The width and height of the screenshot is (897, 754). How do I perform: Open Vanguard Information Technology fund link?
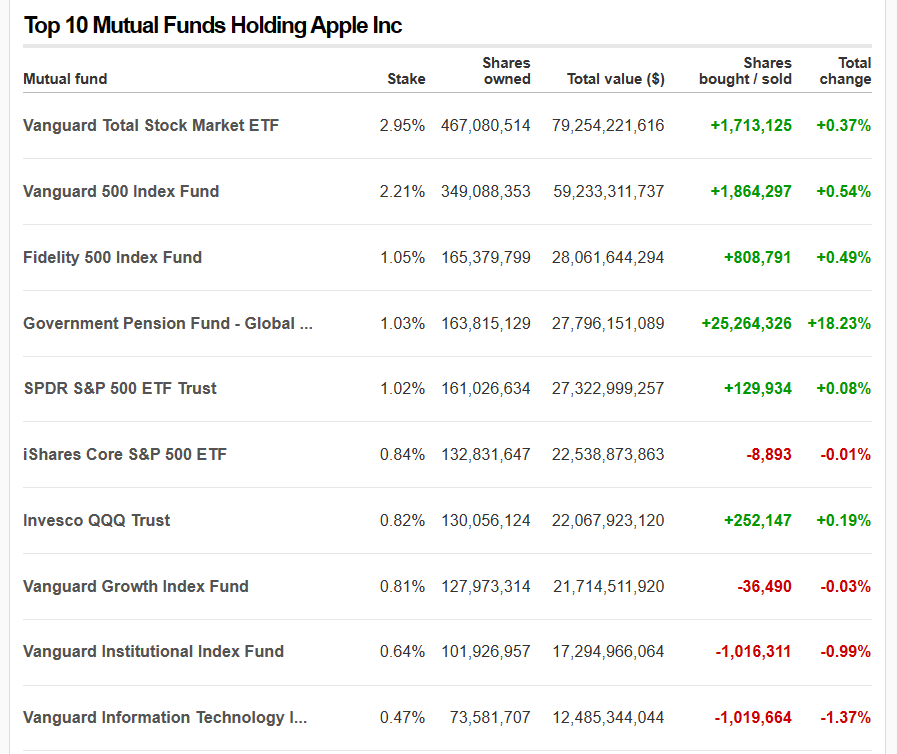(x=165, y=717)
